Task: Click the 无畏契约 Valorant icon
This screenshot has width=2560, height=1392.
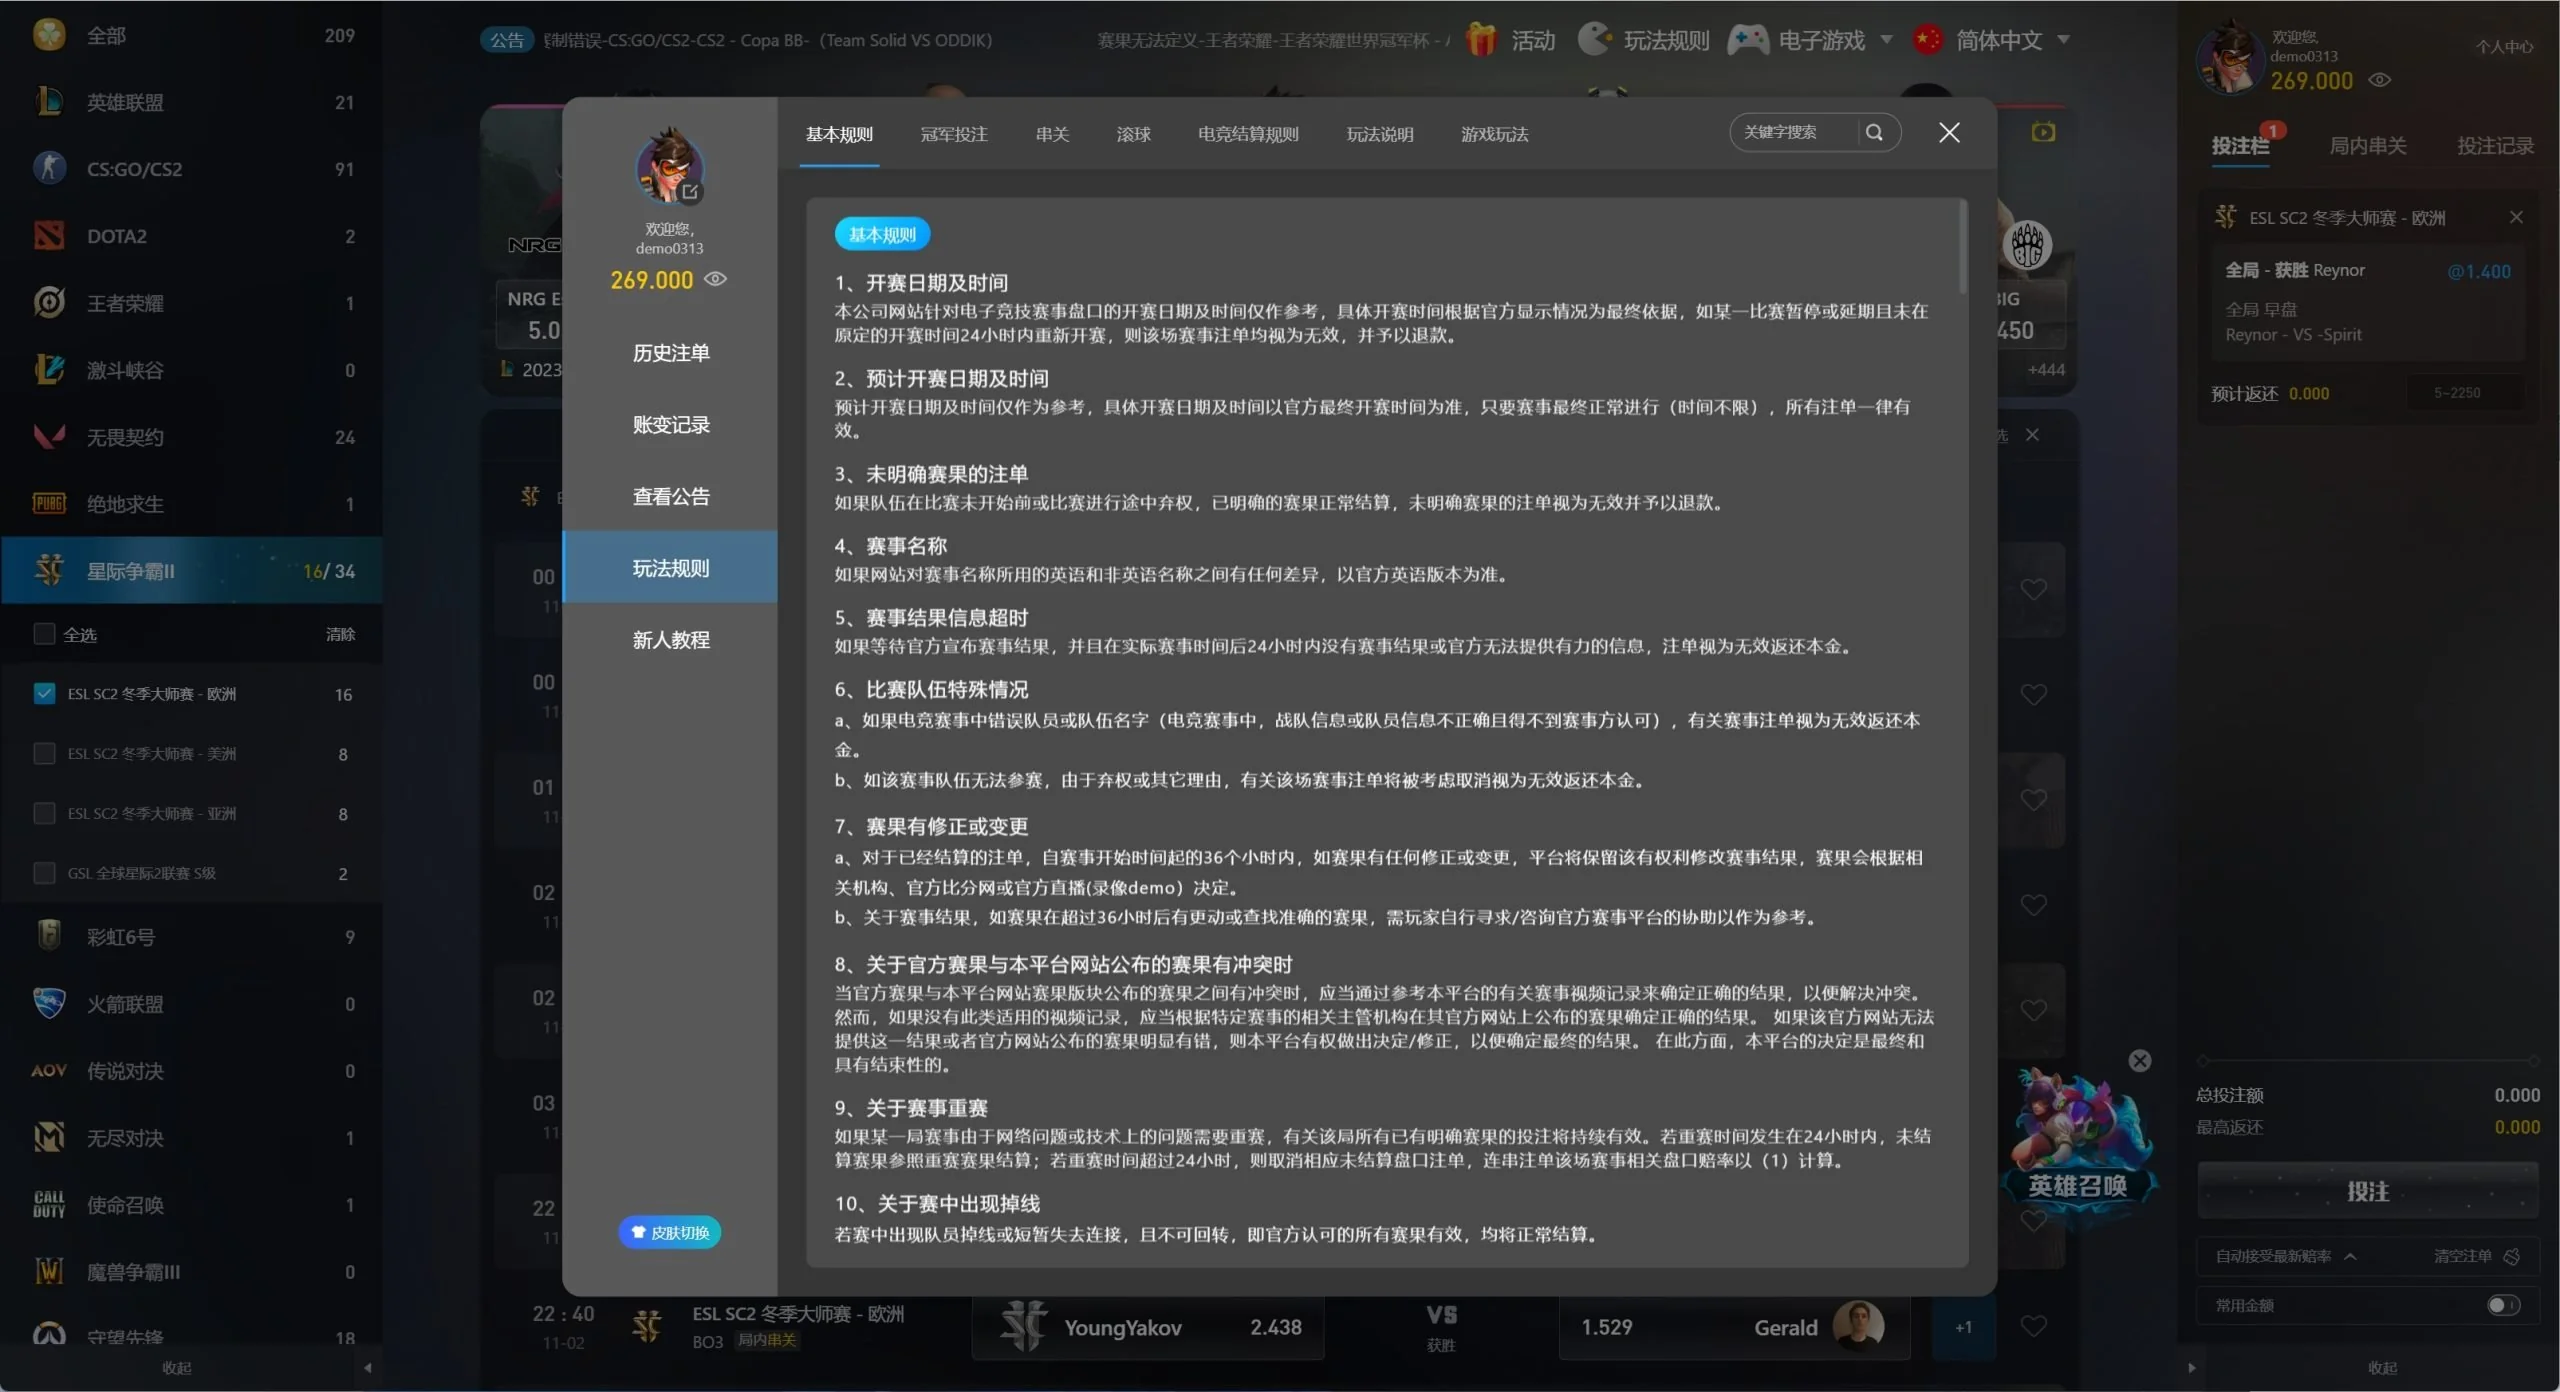Action: 49,437
